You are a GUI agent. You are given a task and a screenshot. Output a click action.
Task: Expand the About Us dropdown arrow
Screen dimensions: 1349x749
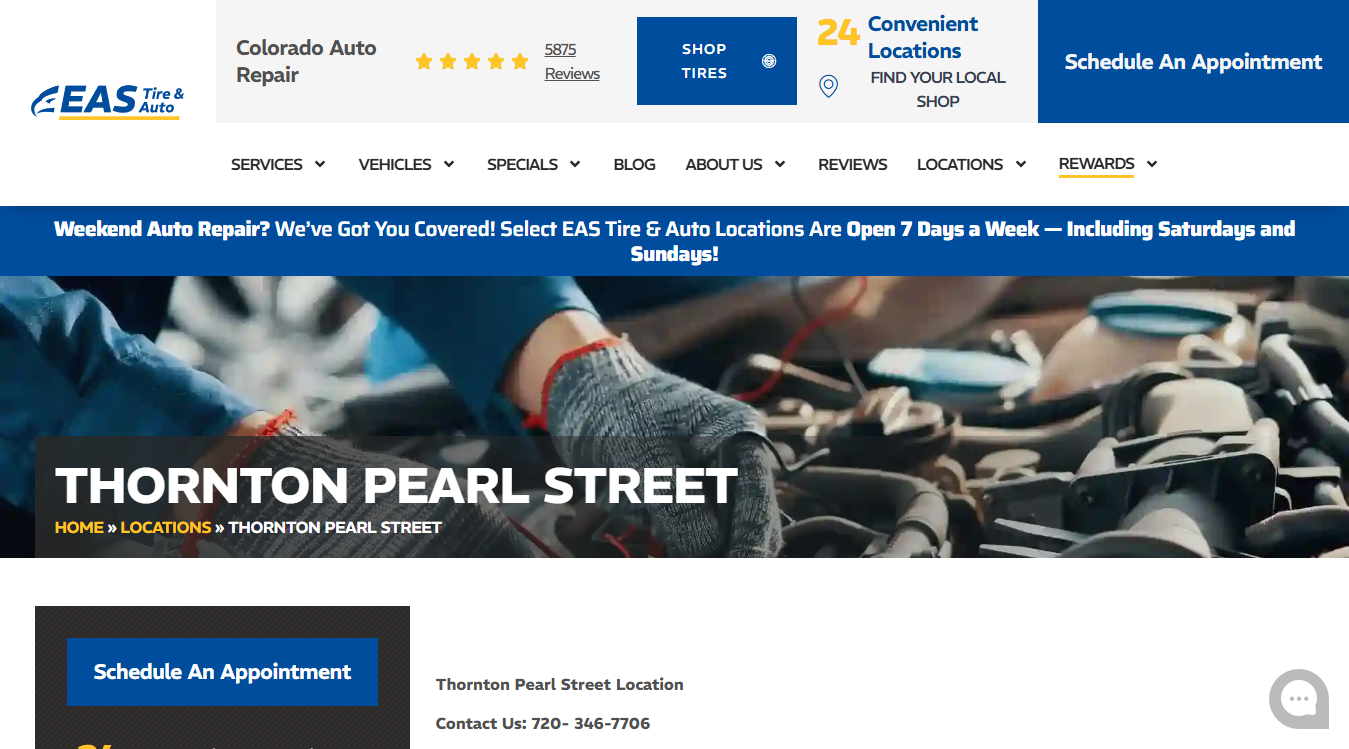pyautogui.click(x=780, y=164)
